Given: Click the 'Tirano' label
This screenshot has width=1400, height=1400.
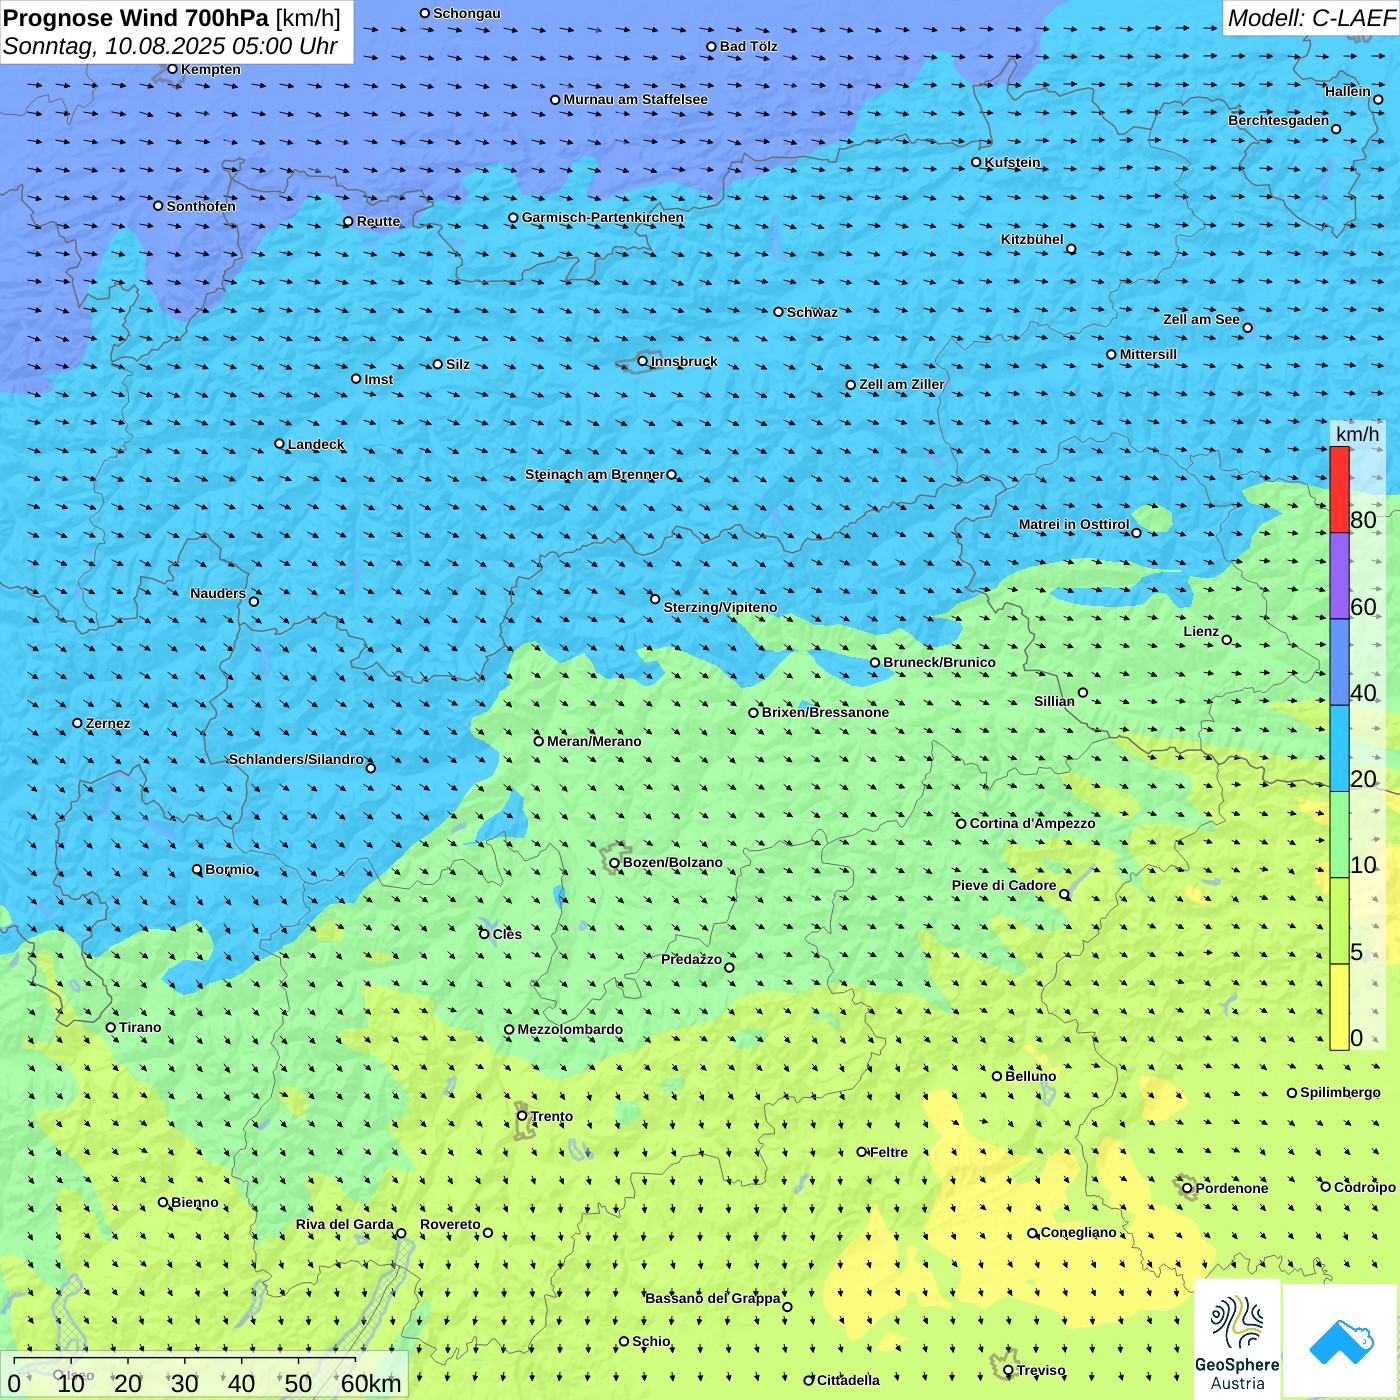Looking at the screenshot, I should point(140,1027).
